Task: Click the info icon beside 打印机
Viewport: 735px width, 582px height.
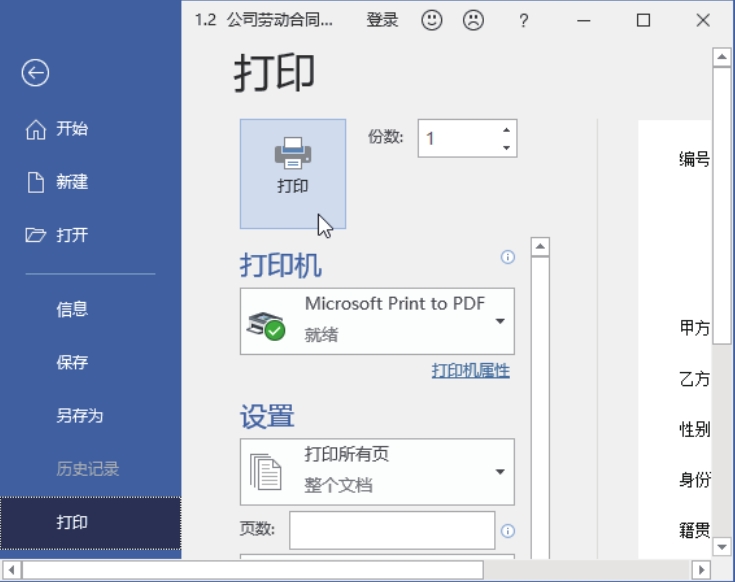Action: pyautogui.click(x=508, y=257)
